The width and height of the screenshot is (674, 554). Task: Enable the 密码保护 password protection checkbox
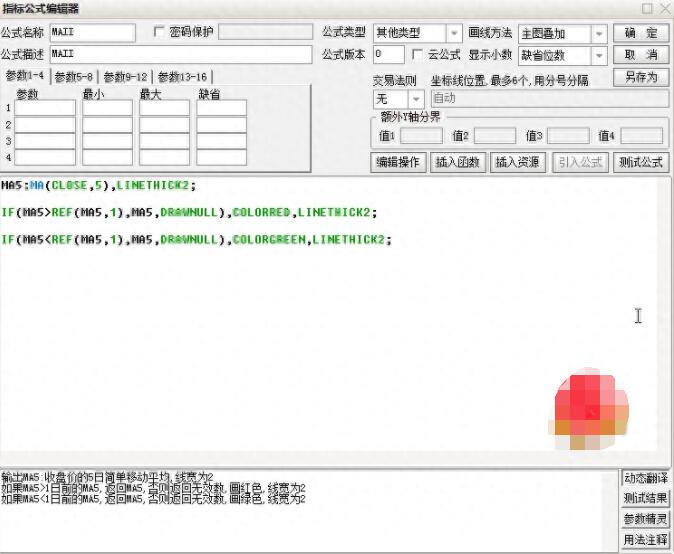(x=159, y=32)
